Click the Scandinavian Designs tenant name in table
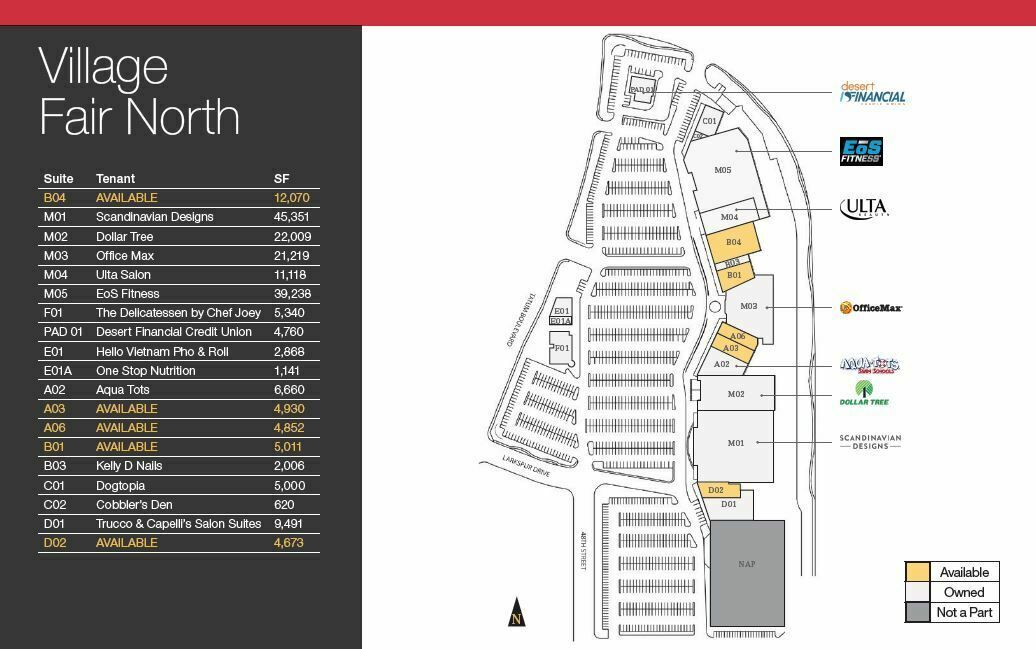The image size is (1036, 649). [x=154, y=217]
